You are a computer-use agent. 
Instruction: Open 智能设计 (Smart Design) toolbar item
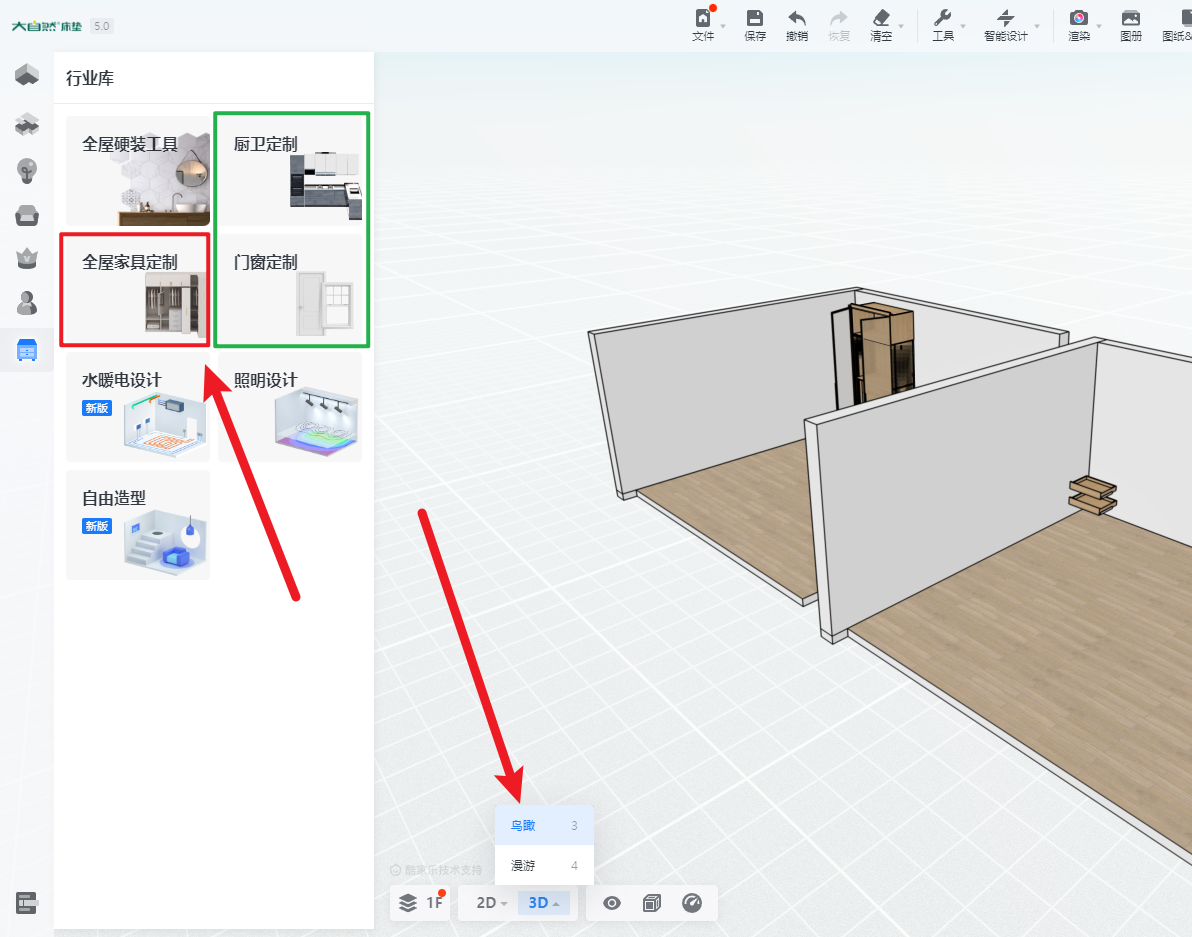pyautogui.click(x=1005, y=24)
